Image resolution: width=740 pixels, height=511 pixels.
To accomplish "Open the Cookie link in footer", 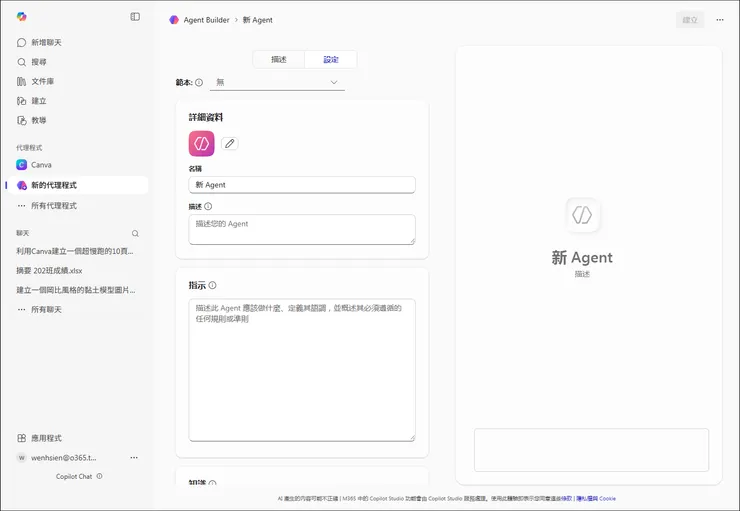I will (607, 498).
